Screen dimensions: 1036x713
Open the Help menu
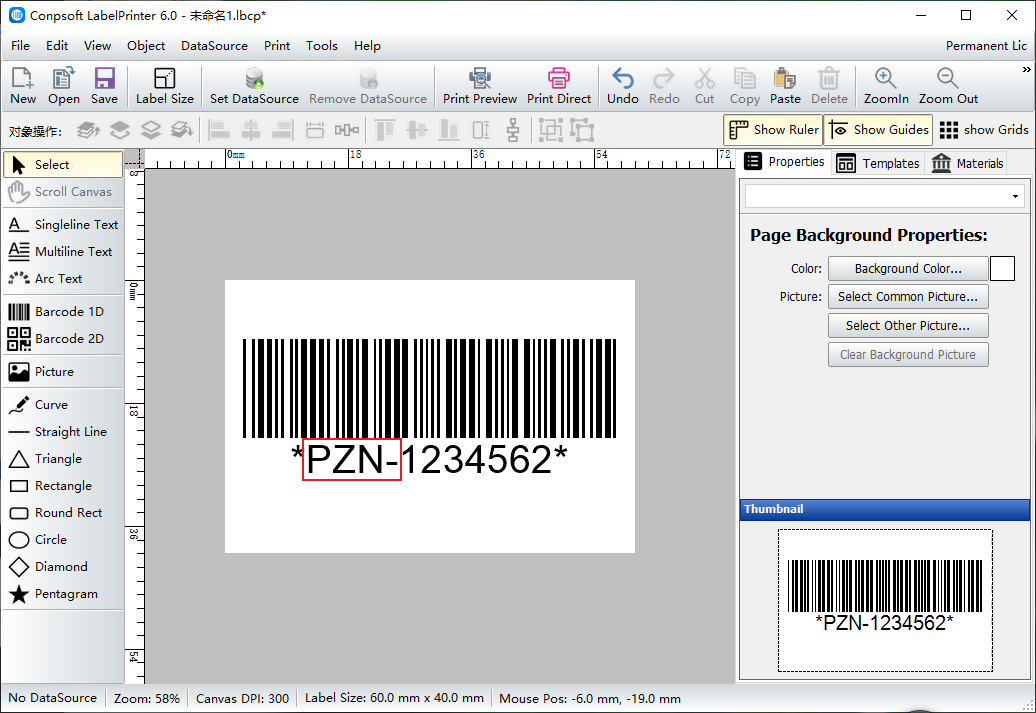point(367,46)
